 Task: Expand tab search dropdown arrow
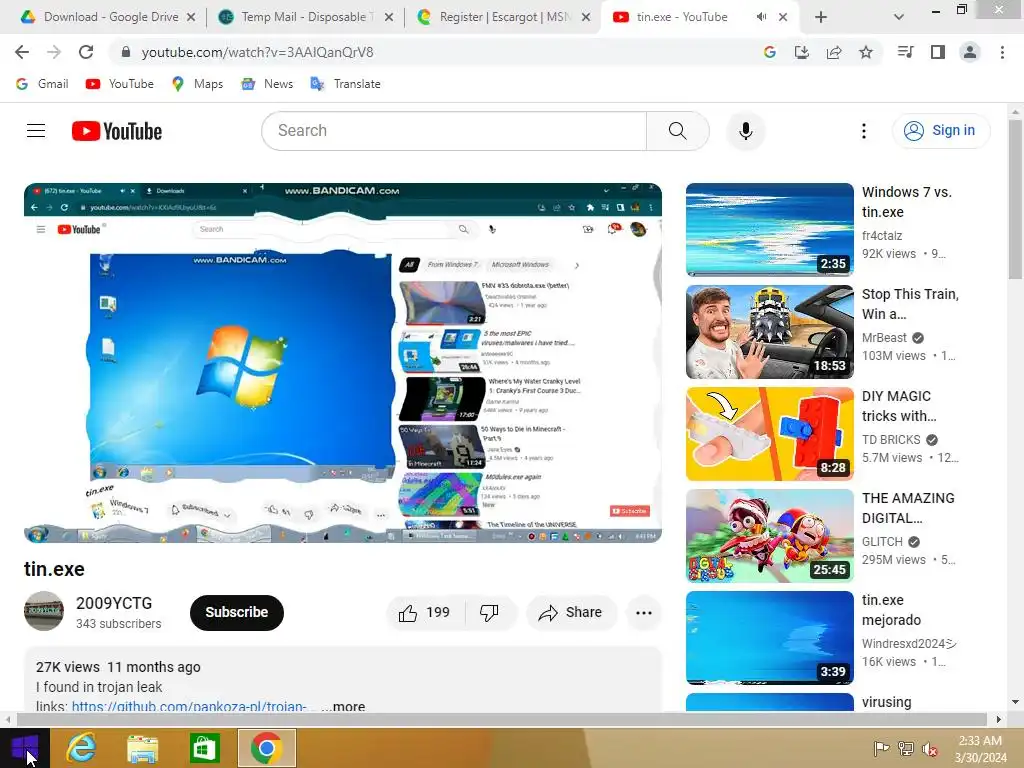coord(899,17)
